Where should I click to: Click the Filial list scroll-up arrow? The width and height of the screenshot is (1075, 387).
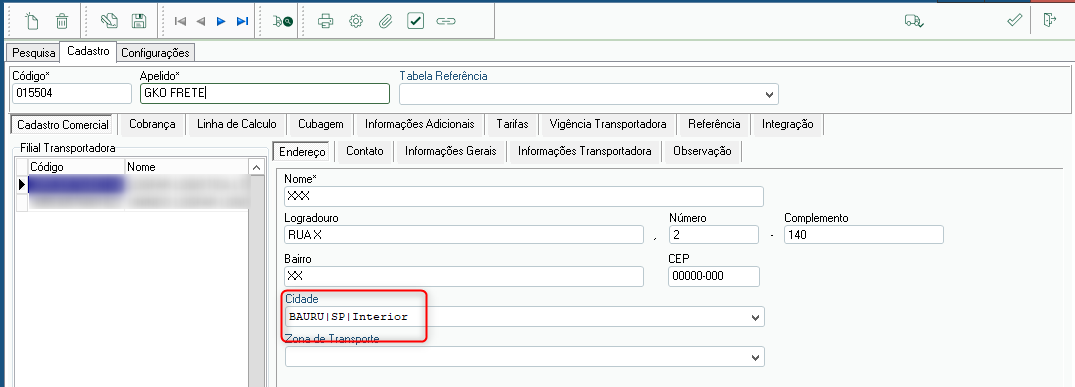click(x=256, y=167)
